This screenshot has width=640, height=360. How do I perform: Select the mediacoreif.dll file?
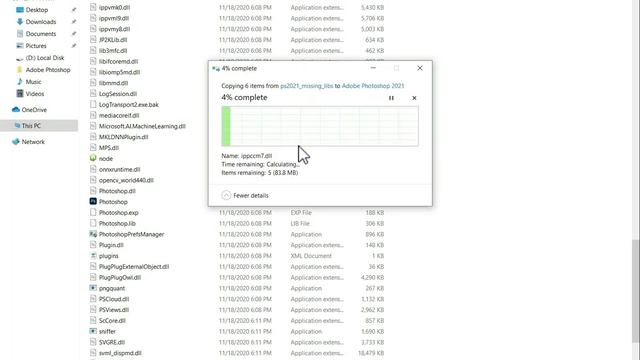pyautogui.click(x=119, y=116)
